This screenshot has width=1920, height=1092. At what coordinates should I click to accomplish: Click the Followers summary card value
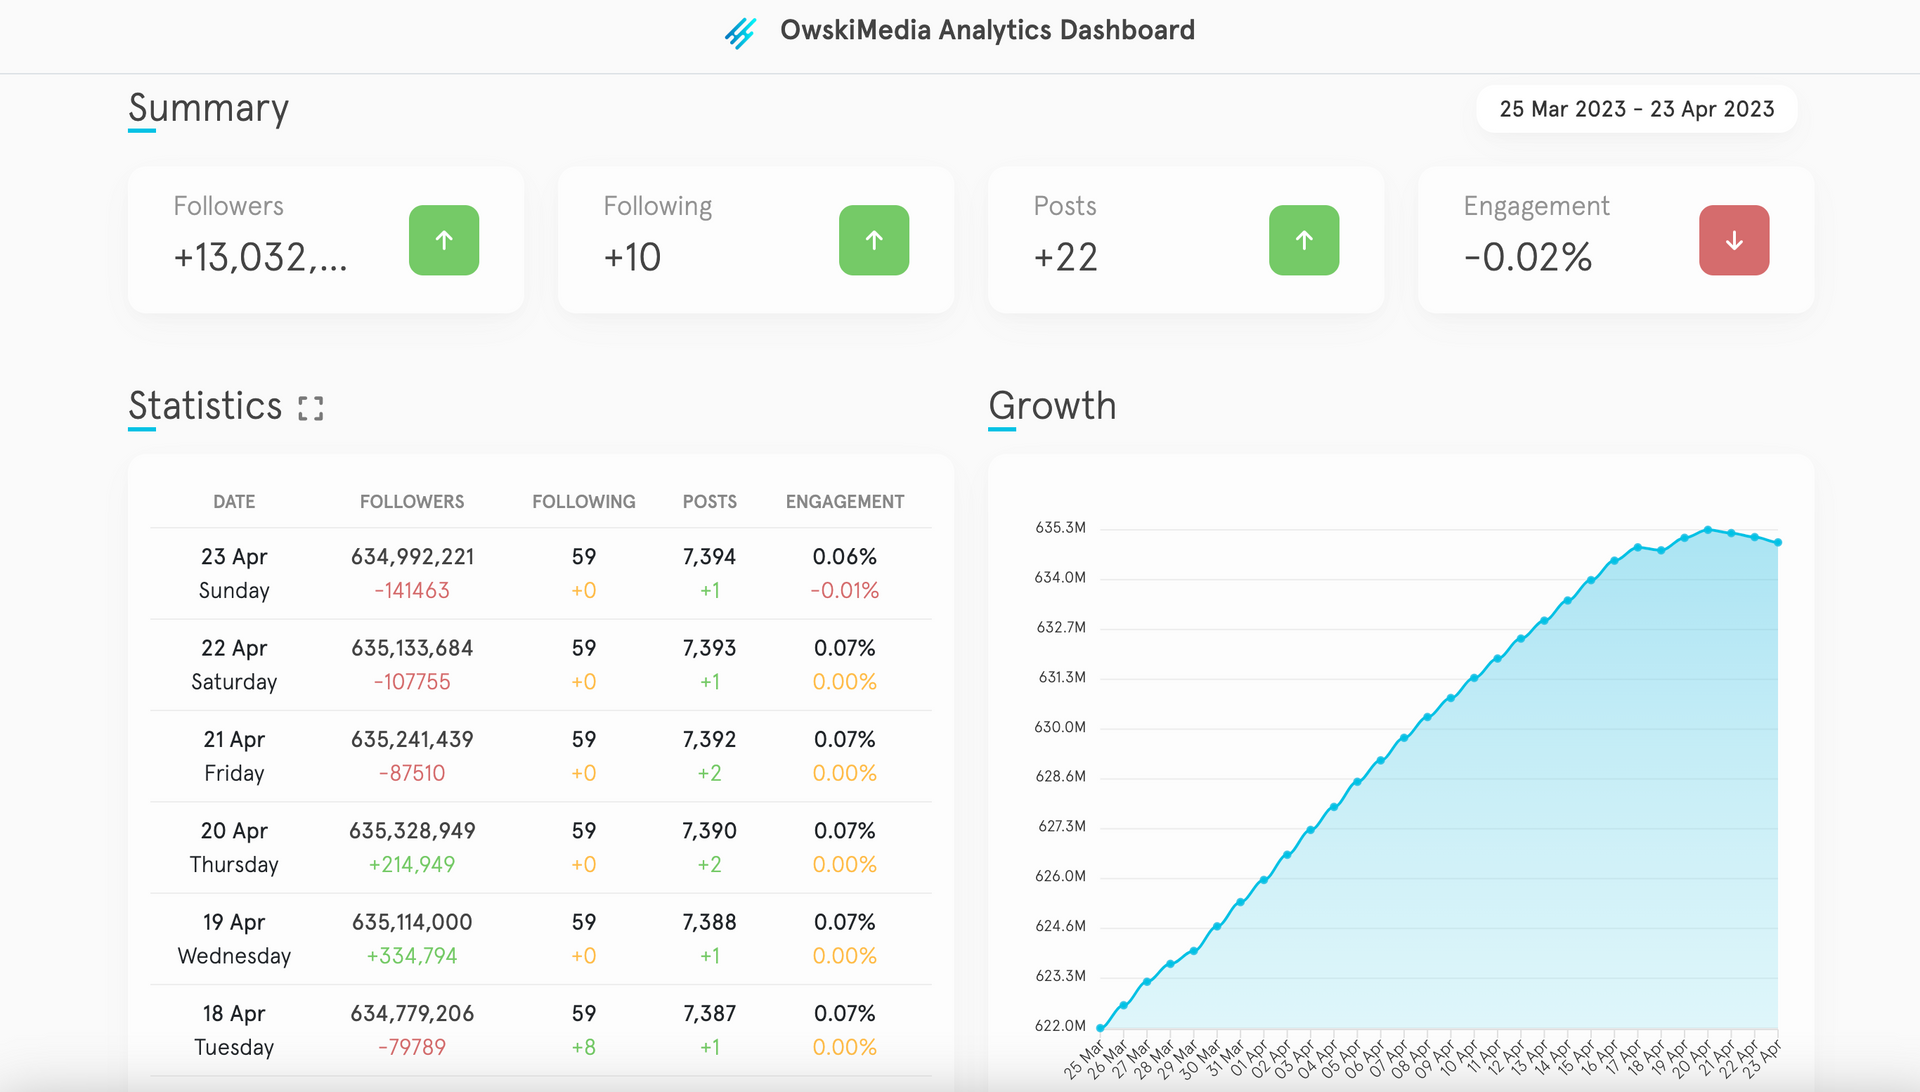[260, 258]
